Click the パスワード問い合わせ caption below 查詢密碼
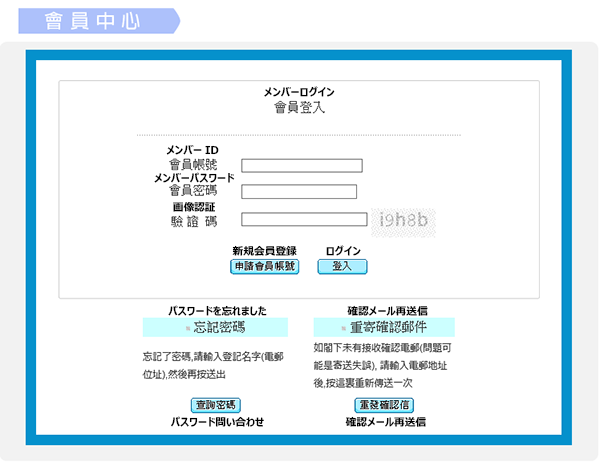 tap(216, 422)
